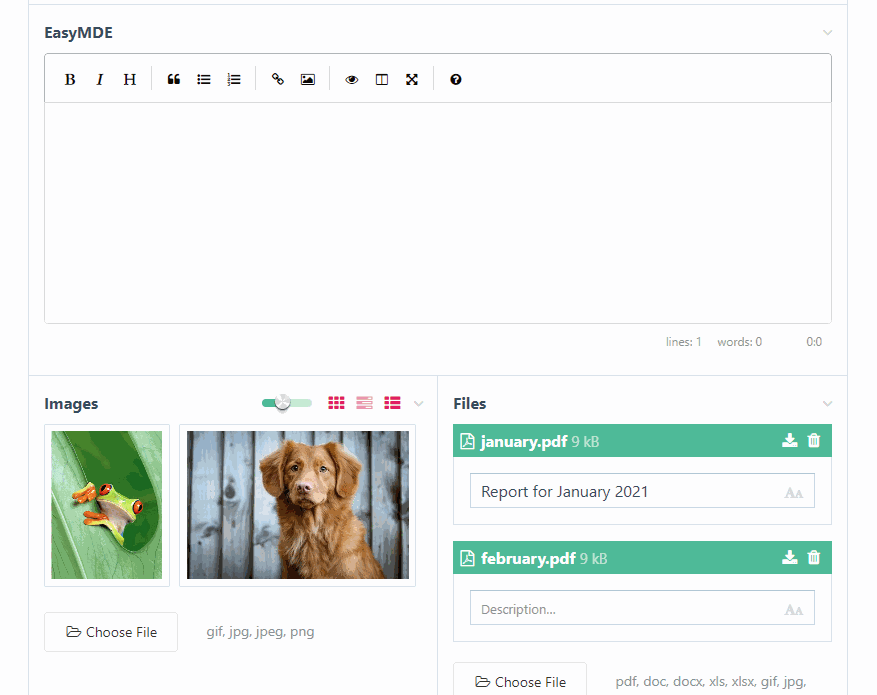Click the 'gif, jpg, jpeg, png' hint text

[260, 632]
